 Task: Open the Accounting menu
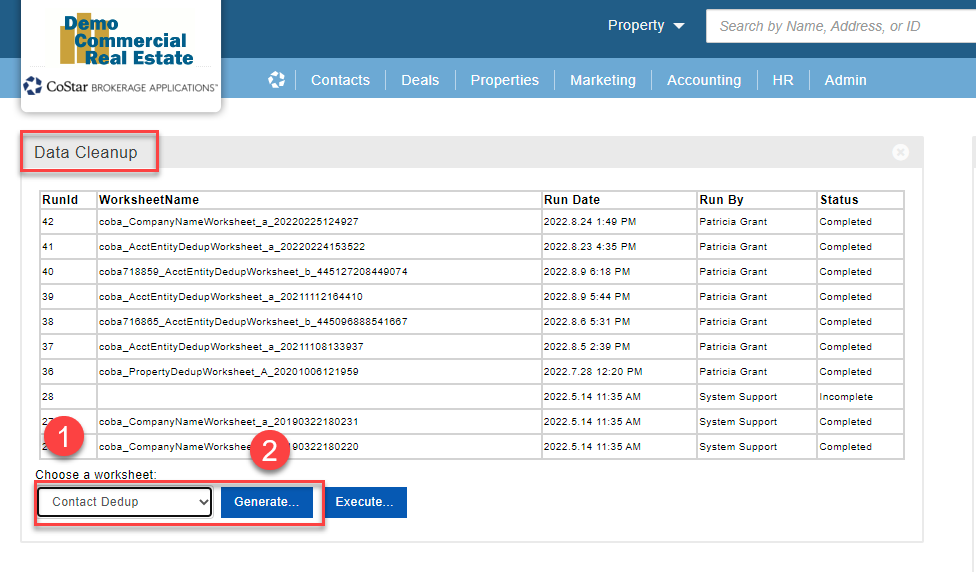[x=704, y=80]
